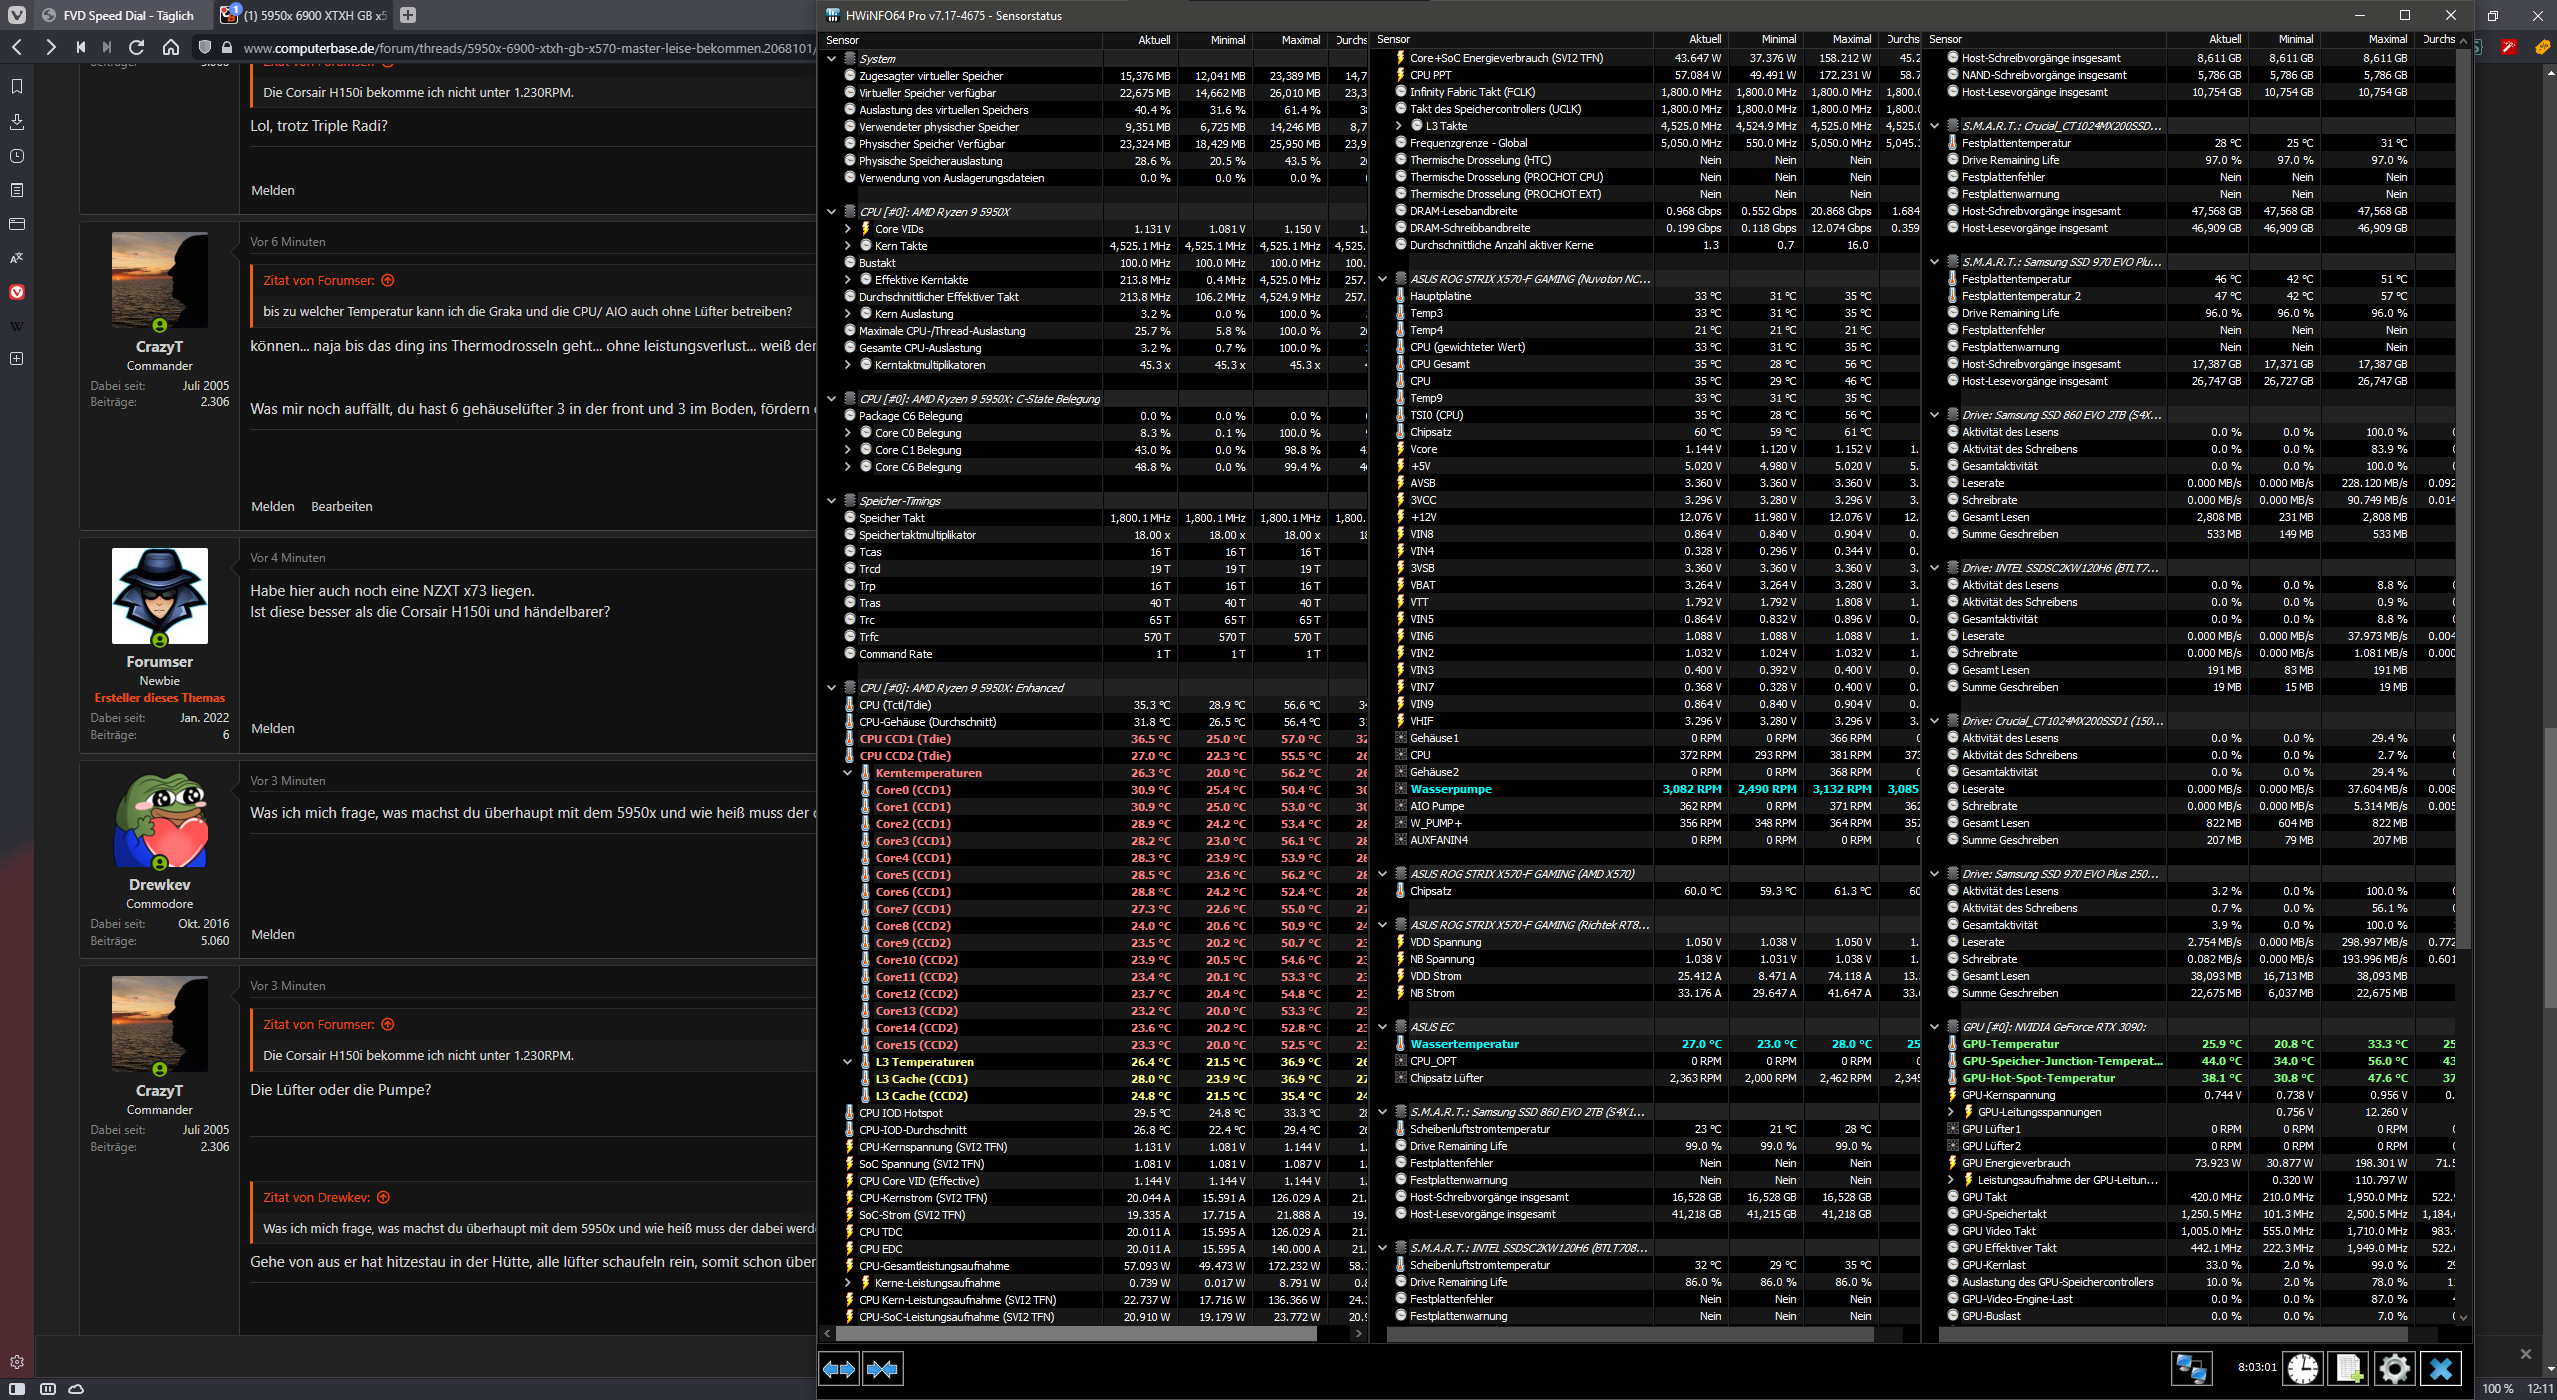Reset sensor timer with clock icon
Viewport: 2557px width, 1400px height.
pyautogui.click(x=2302, y=1368)
